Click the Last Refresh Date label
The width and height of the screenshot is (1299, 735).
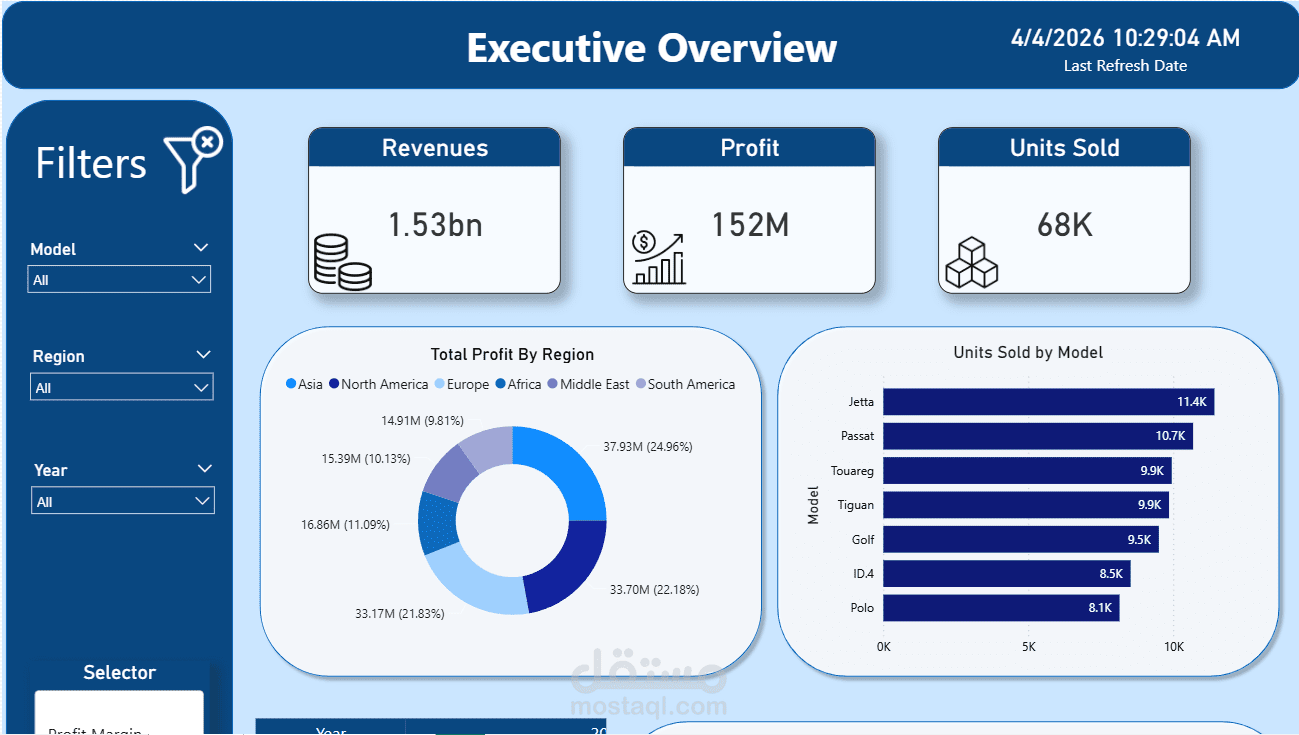click(x=1125, y=66)
